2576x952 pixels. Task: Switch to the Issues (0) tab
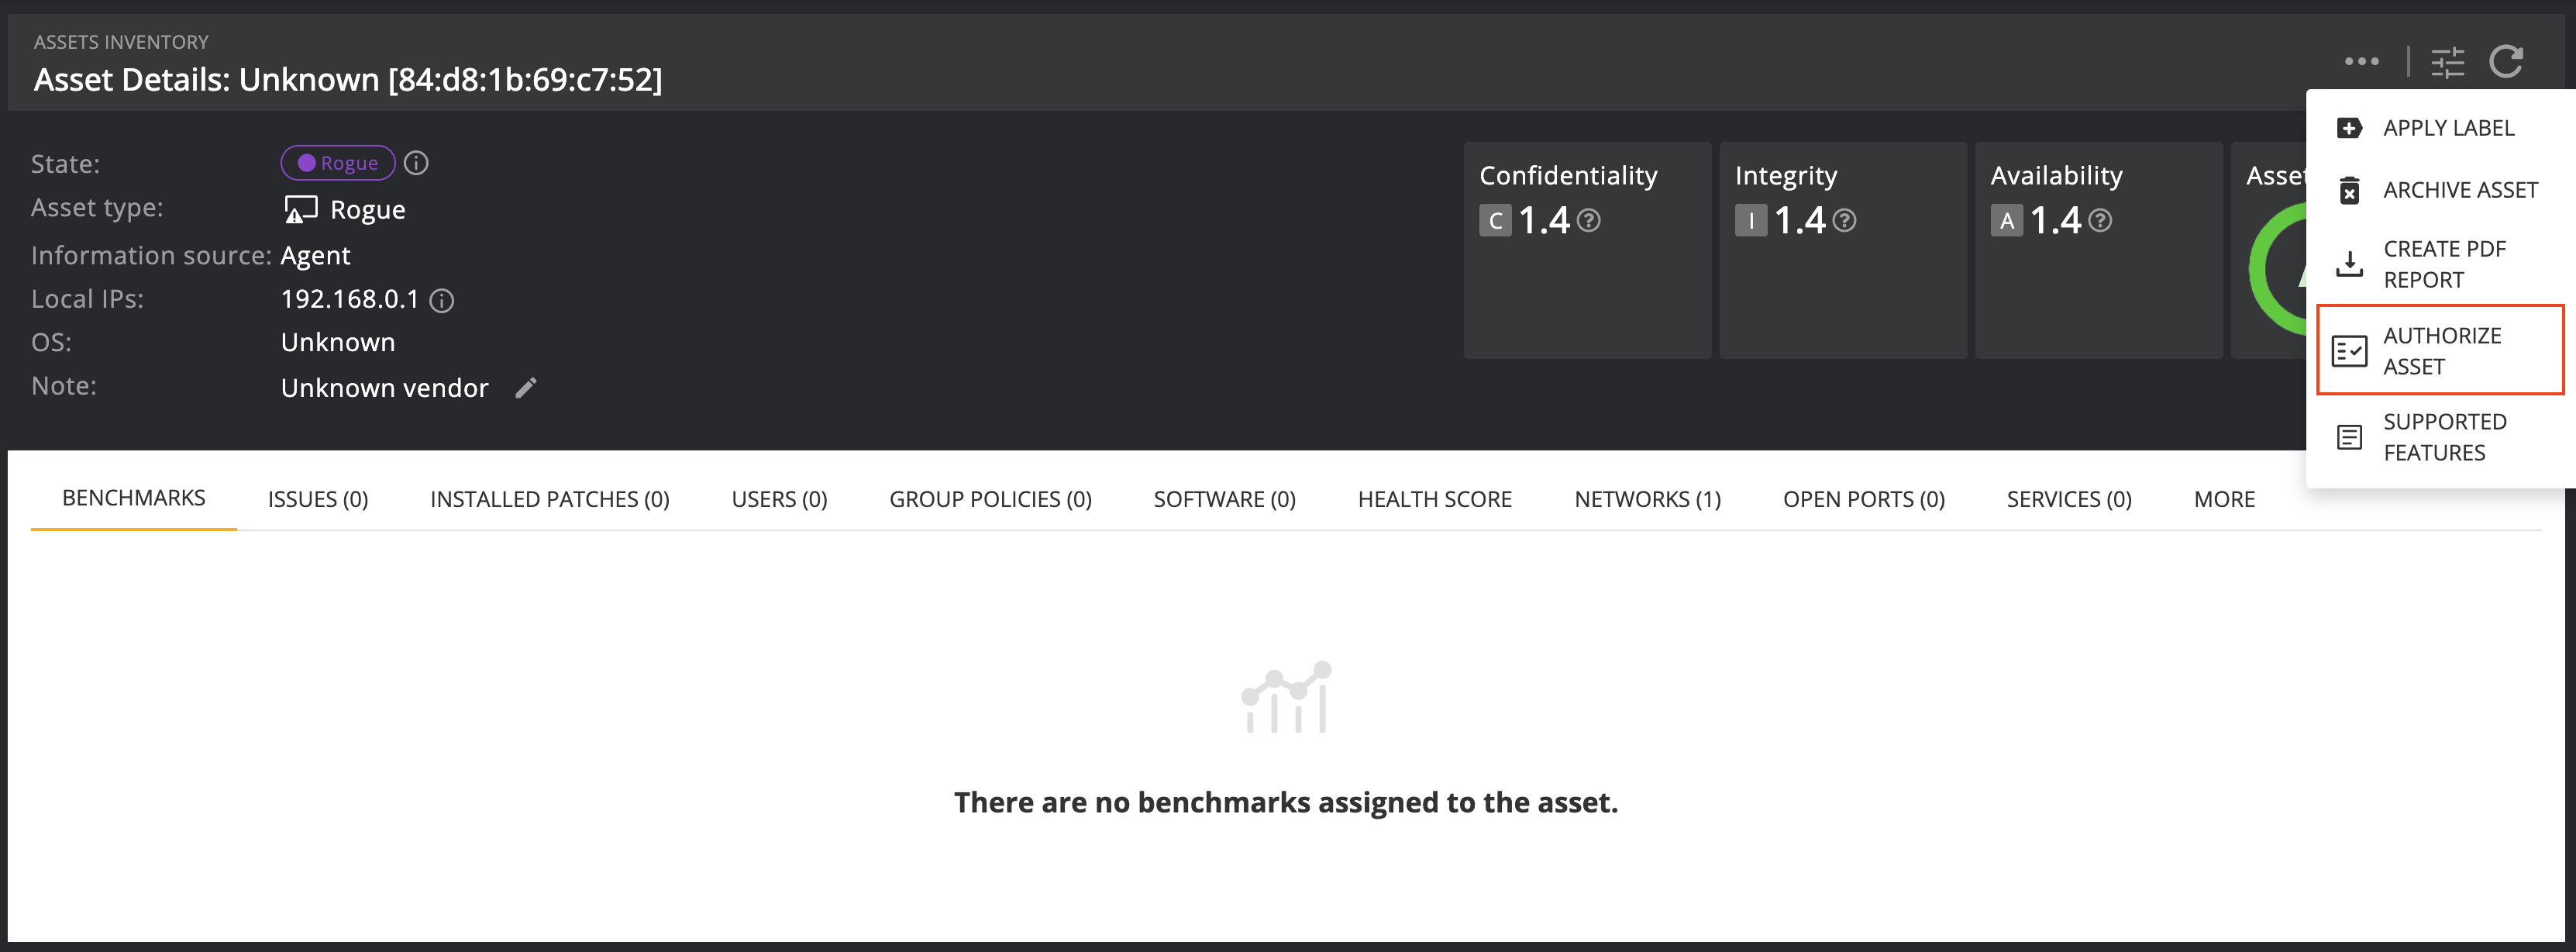318,499
